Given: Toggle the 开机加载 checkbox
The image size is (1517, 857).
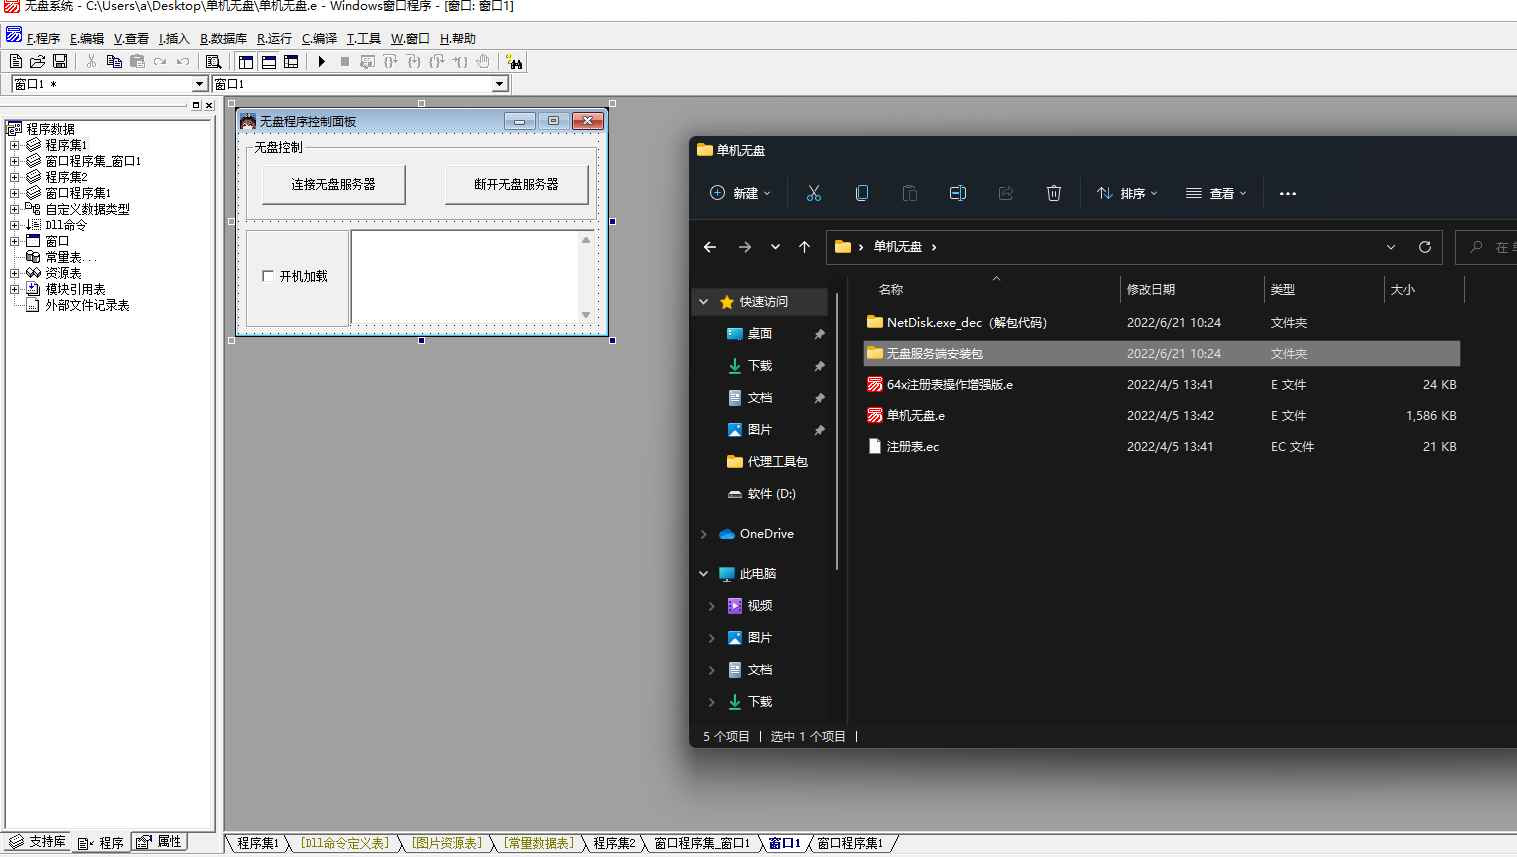Looking at the screenshot, I should 268,276.
